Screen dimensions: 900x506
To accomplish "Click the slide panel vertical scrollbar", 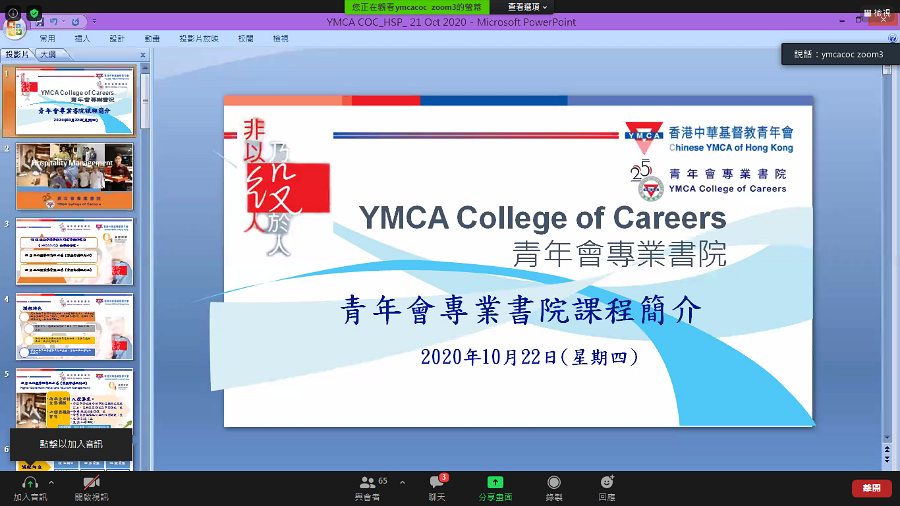I will coord(144,250).
